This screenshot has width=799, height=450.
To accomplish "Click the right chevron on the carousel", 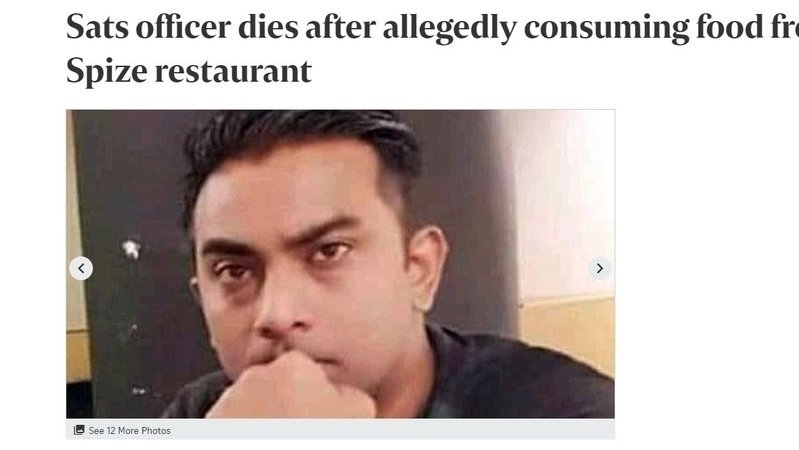I will click(600, 268).
